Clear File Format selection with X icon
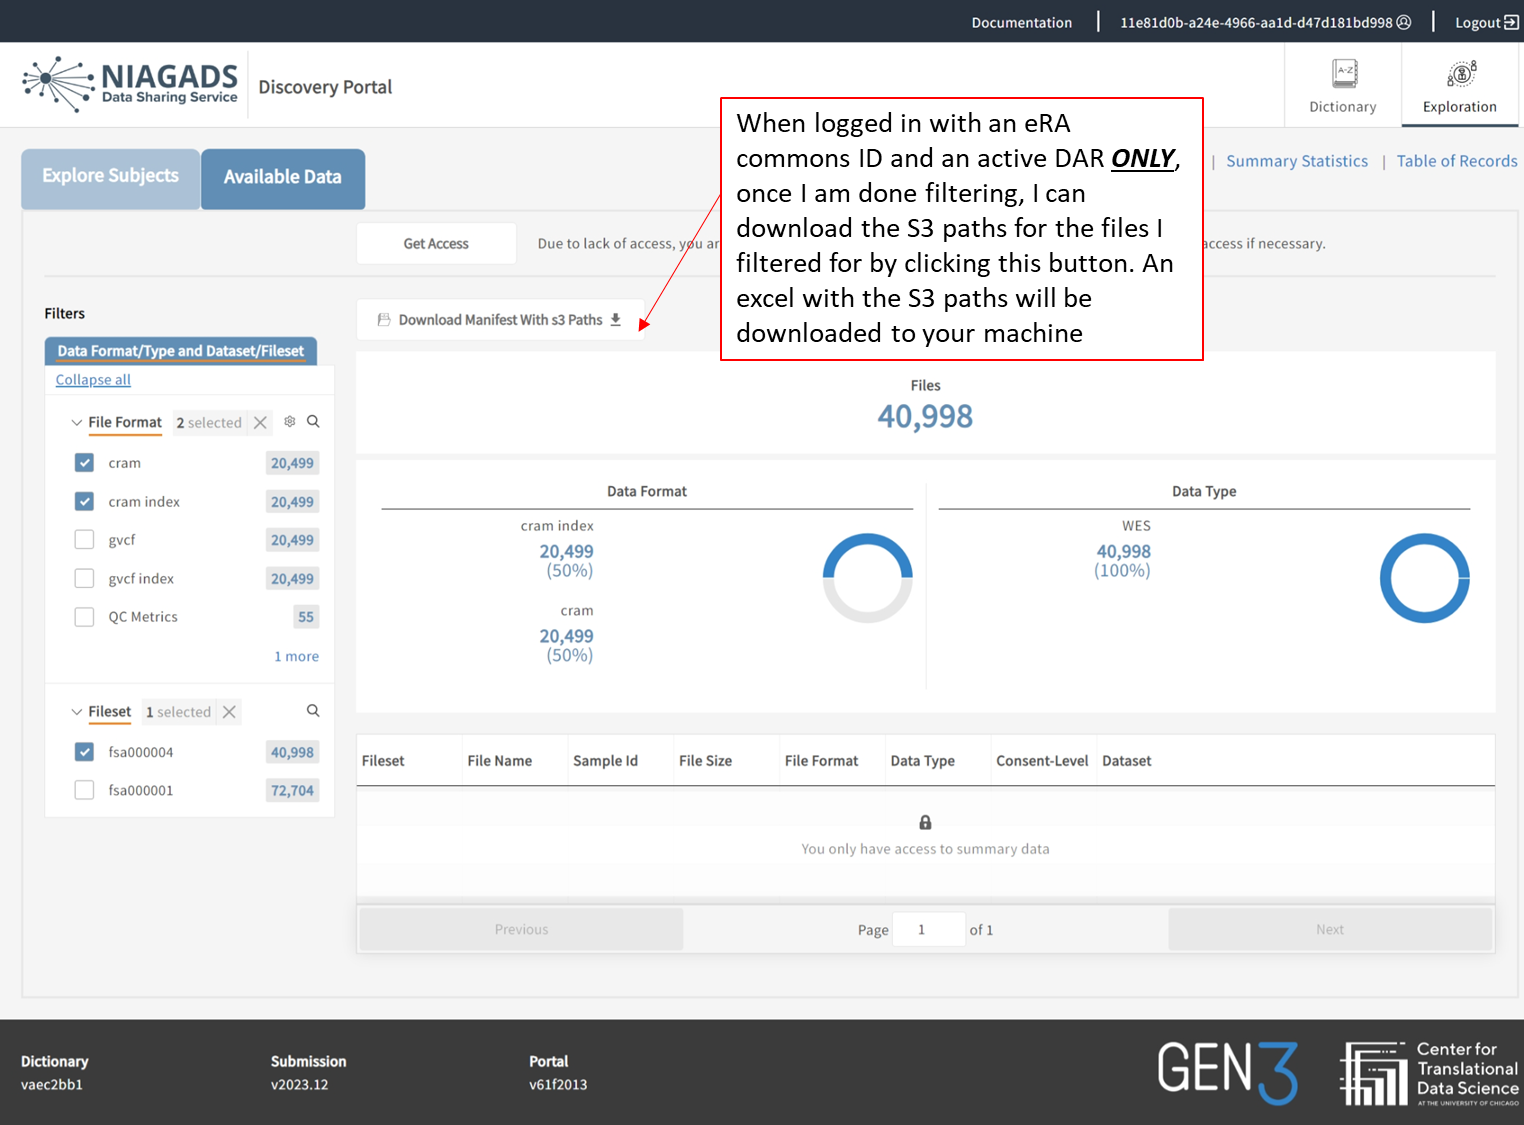Viewport: 1524px width, 1125px height. [260, 423]
